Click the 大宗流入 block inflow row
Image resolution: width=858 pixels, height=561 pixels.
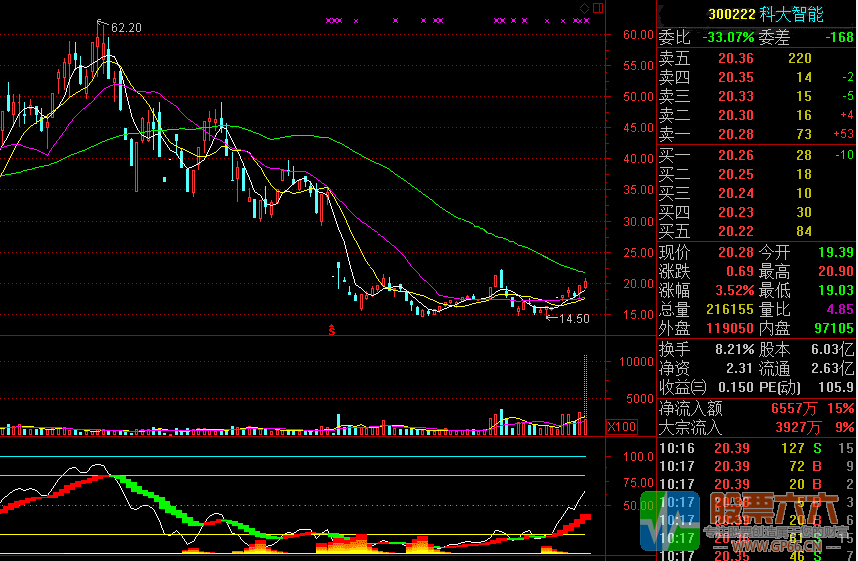click(756, 427)
